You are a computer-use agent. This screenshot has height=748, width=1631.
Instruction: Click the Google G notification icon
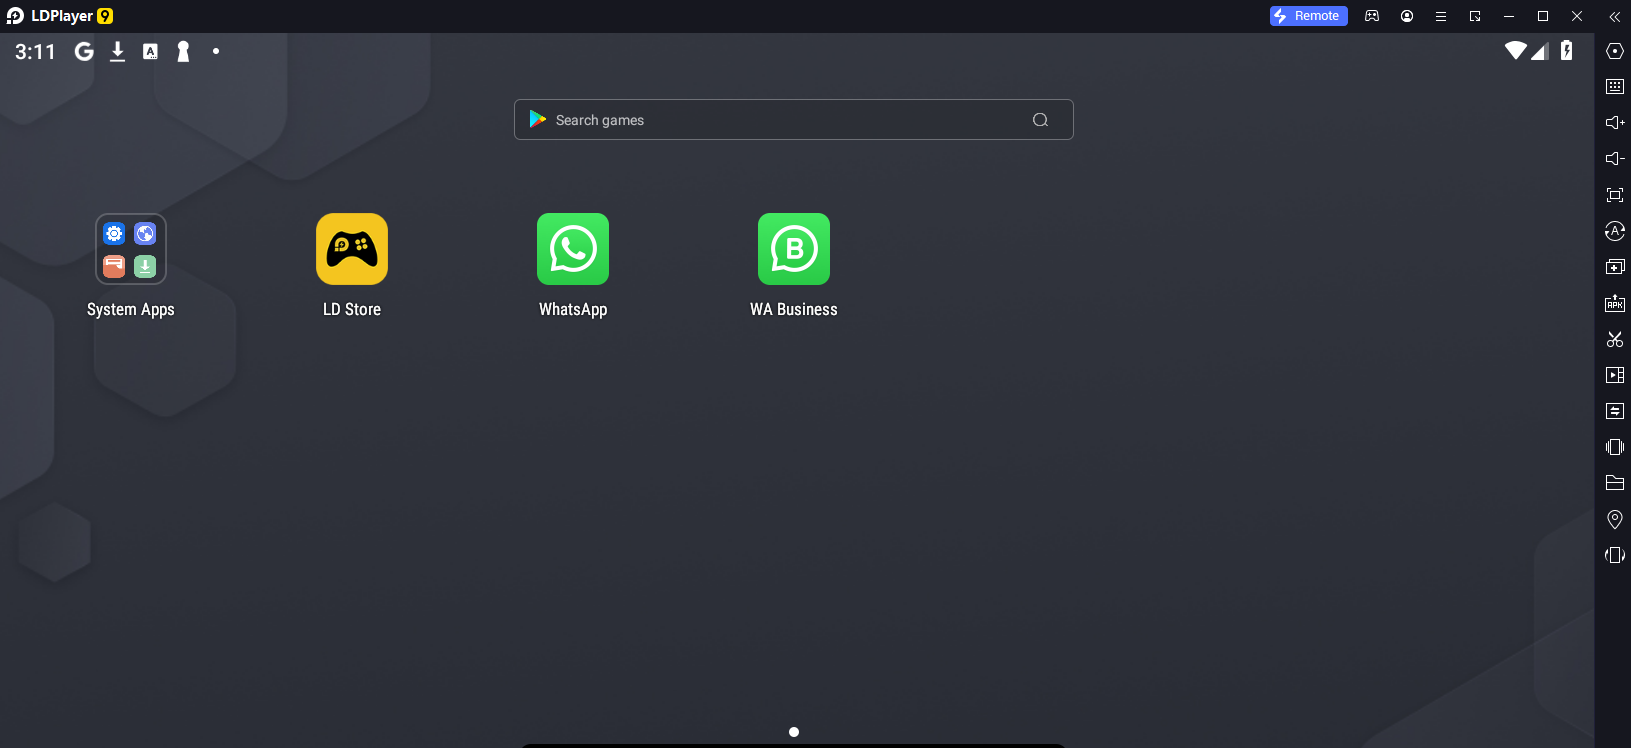point(84,51)
